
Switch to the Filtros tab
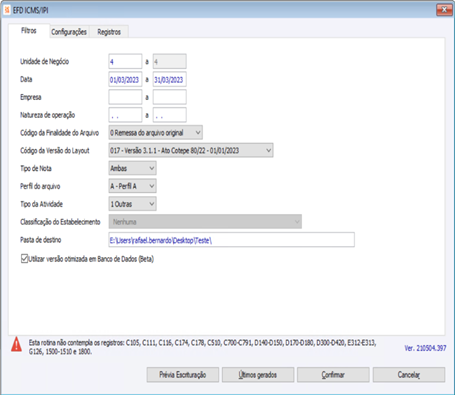coord(29,31)
